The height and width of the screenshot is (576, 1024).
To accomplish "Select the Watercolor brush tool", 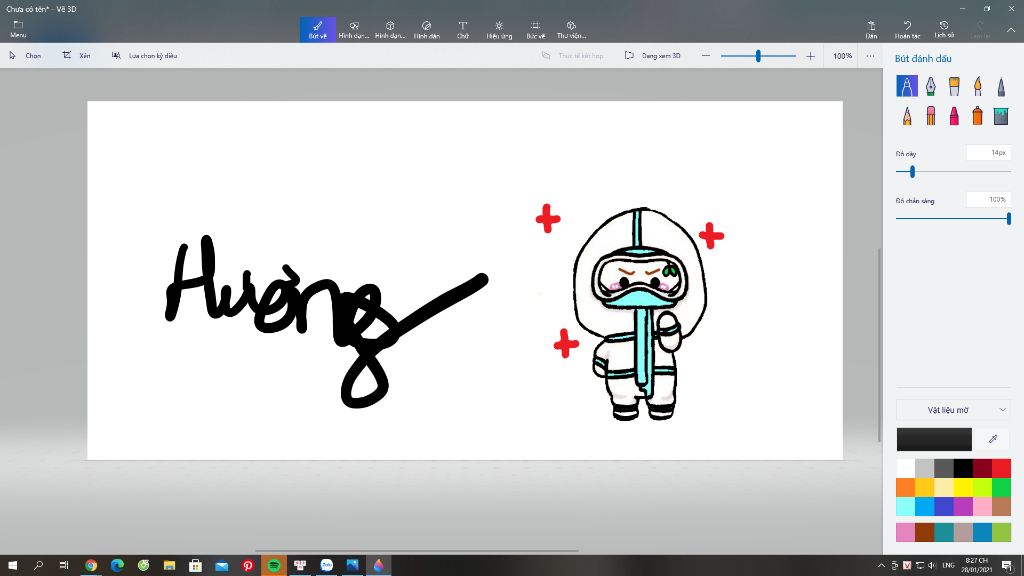I will (x=978, y=86).
